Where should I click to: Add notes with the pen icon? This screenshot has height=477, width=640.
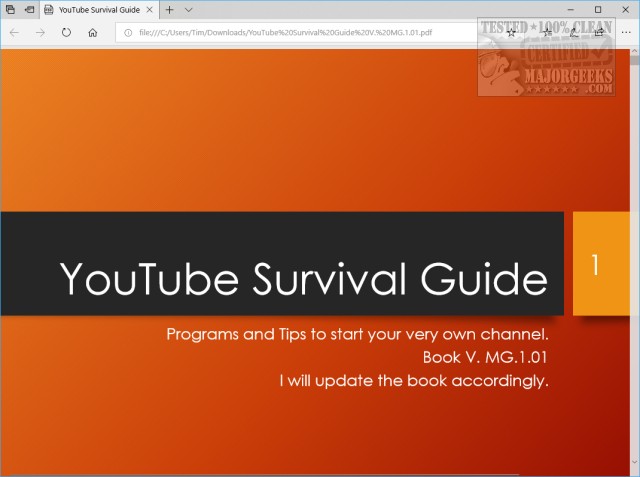pyautogui.click(x=574, y=33)
